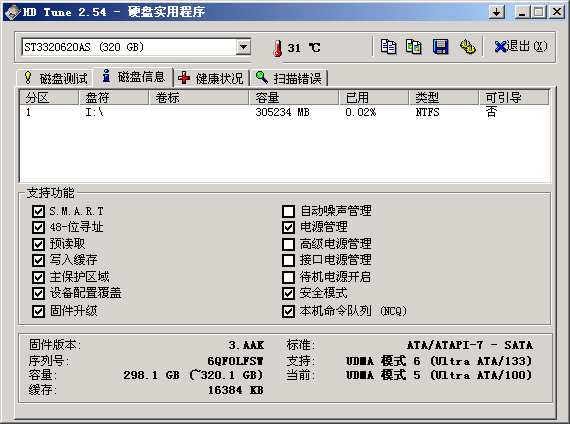Click the serial number 6QF0LFSW
Screen dimensions: 570x424
click(235, 361)
